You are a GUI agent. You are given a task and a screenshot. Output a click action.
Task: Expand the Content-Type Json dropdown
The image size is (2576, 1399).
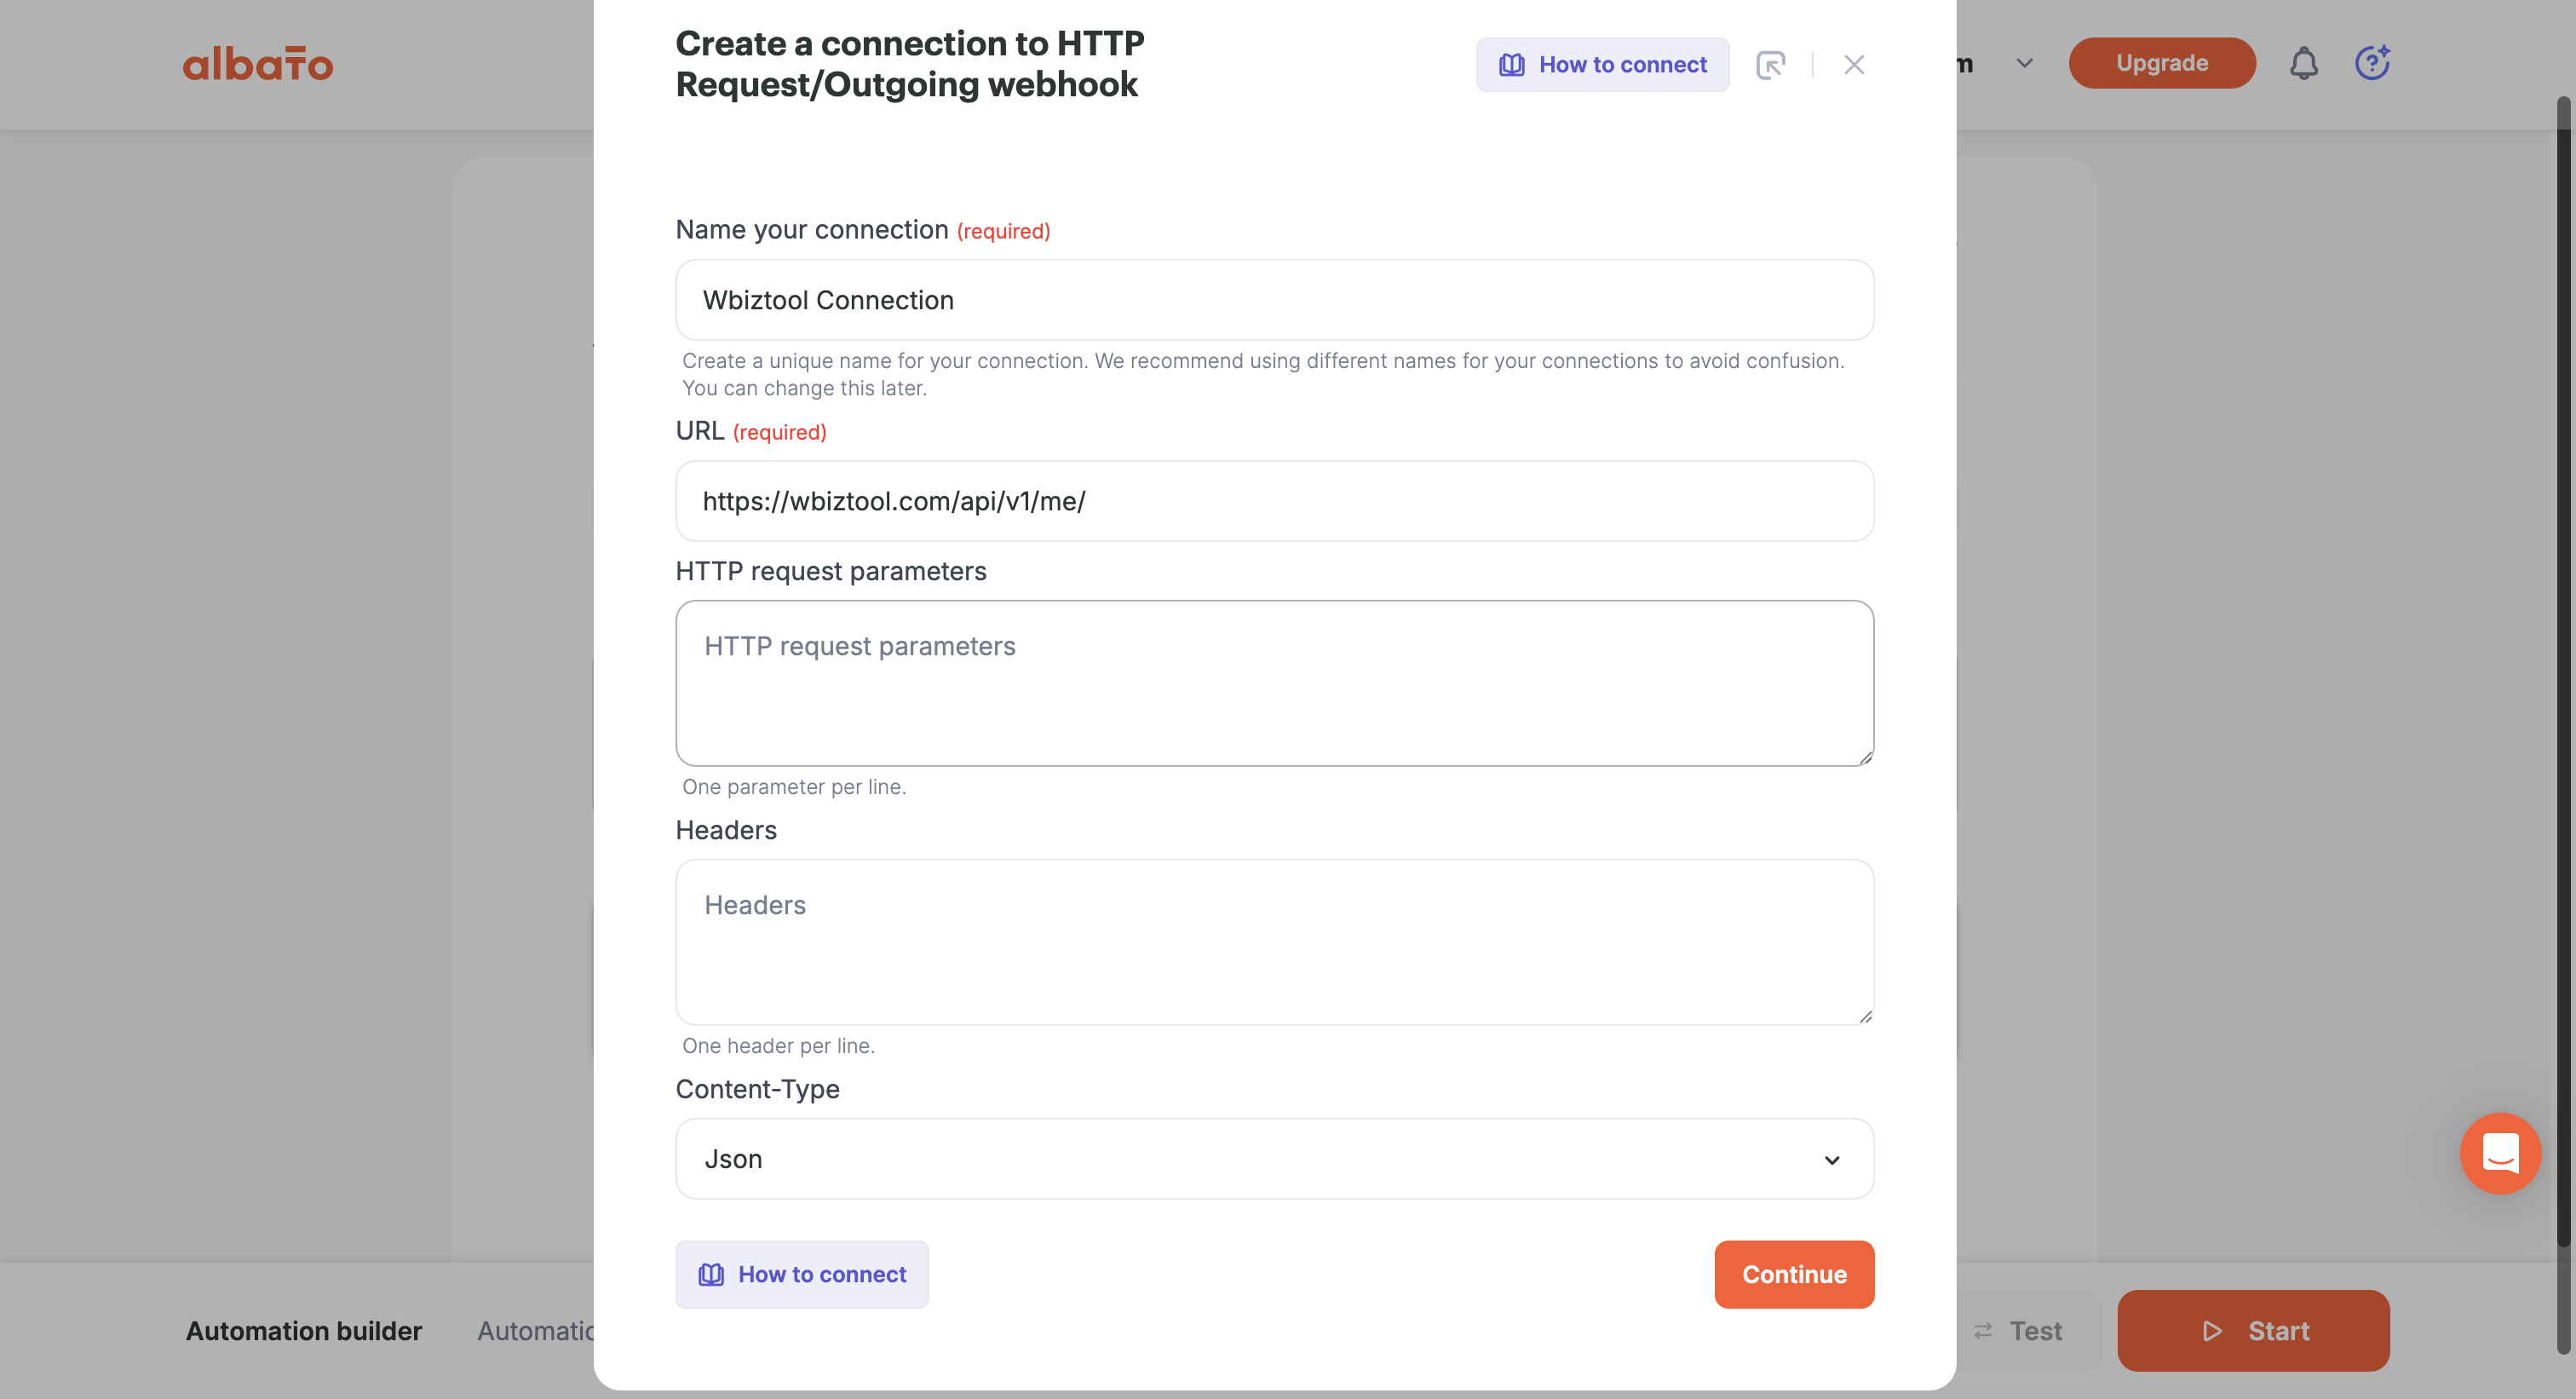point(1274,1159)
